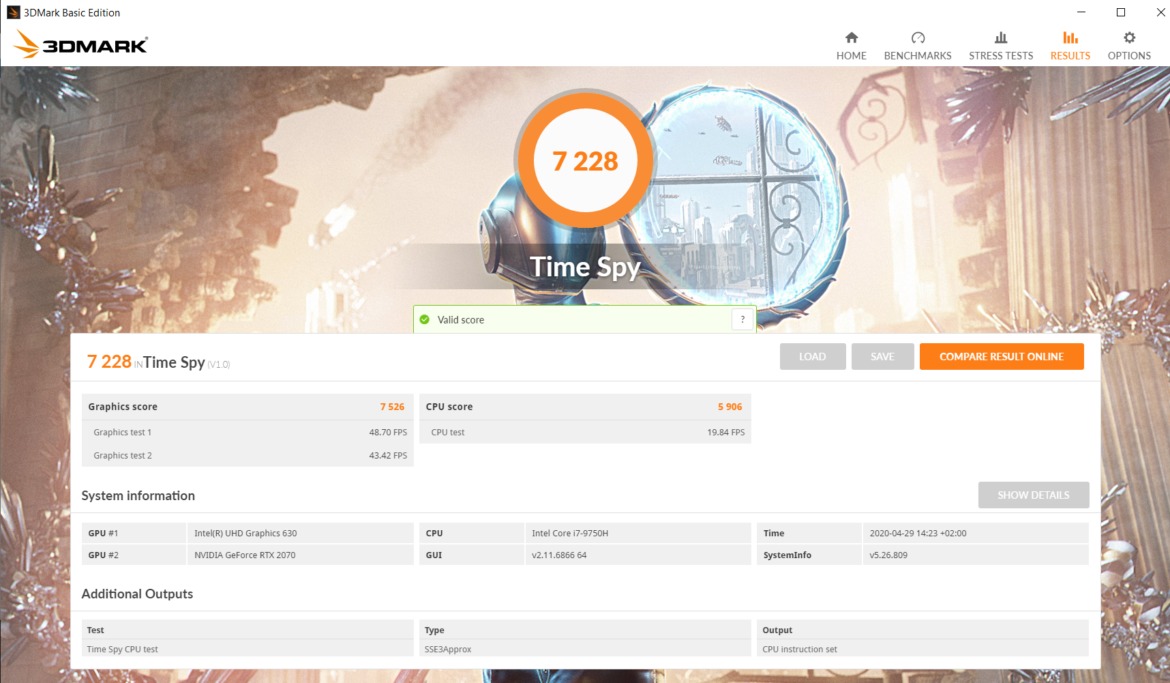The width and height of the screenshot is (1170, 683).
Task: Open the question mark help for Valid score
Action: (x=742, y=320)
